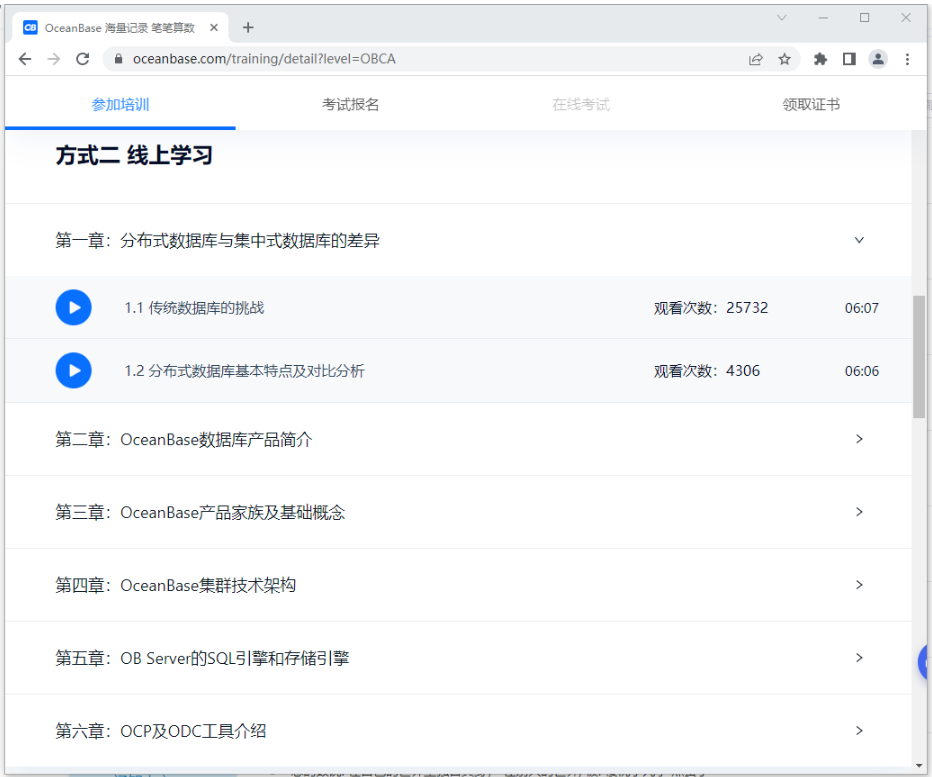Click the back navigation arrow
This screenshot has height=777, width=932.
[x=24, y=59]
